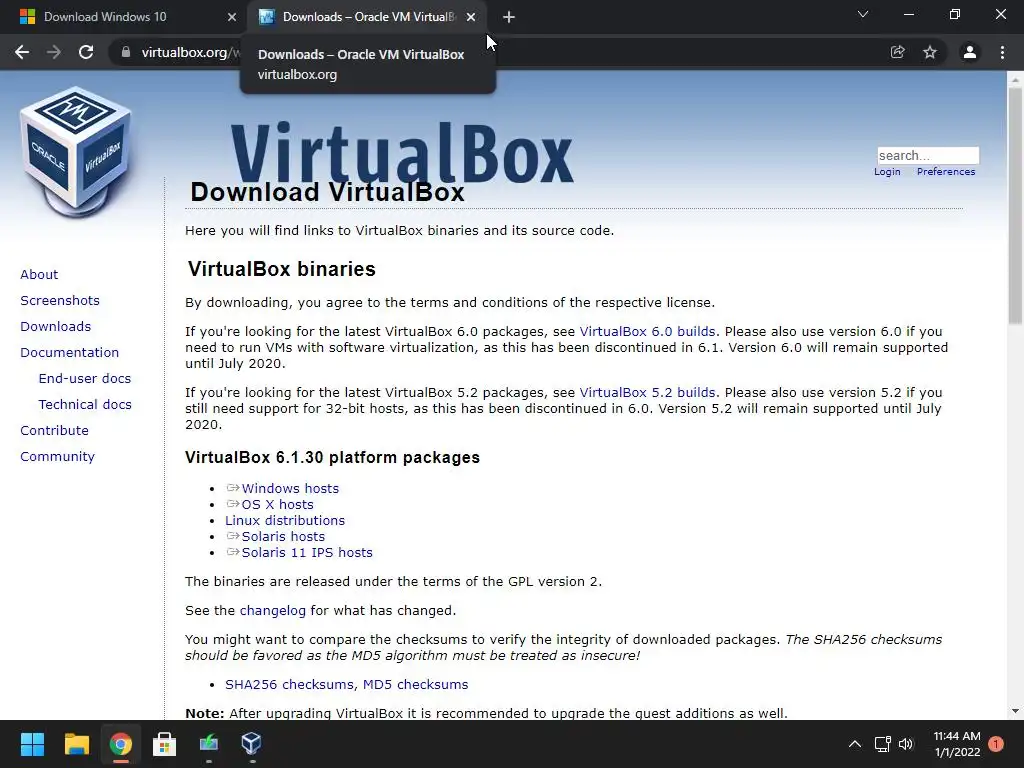This screenshot has height=768, width=1024.
Task: Click the page vertical scrollbar thumb
Action: [x=1015, y=204]
